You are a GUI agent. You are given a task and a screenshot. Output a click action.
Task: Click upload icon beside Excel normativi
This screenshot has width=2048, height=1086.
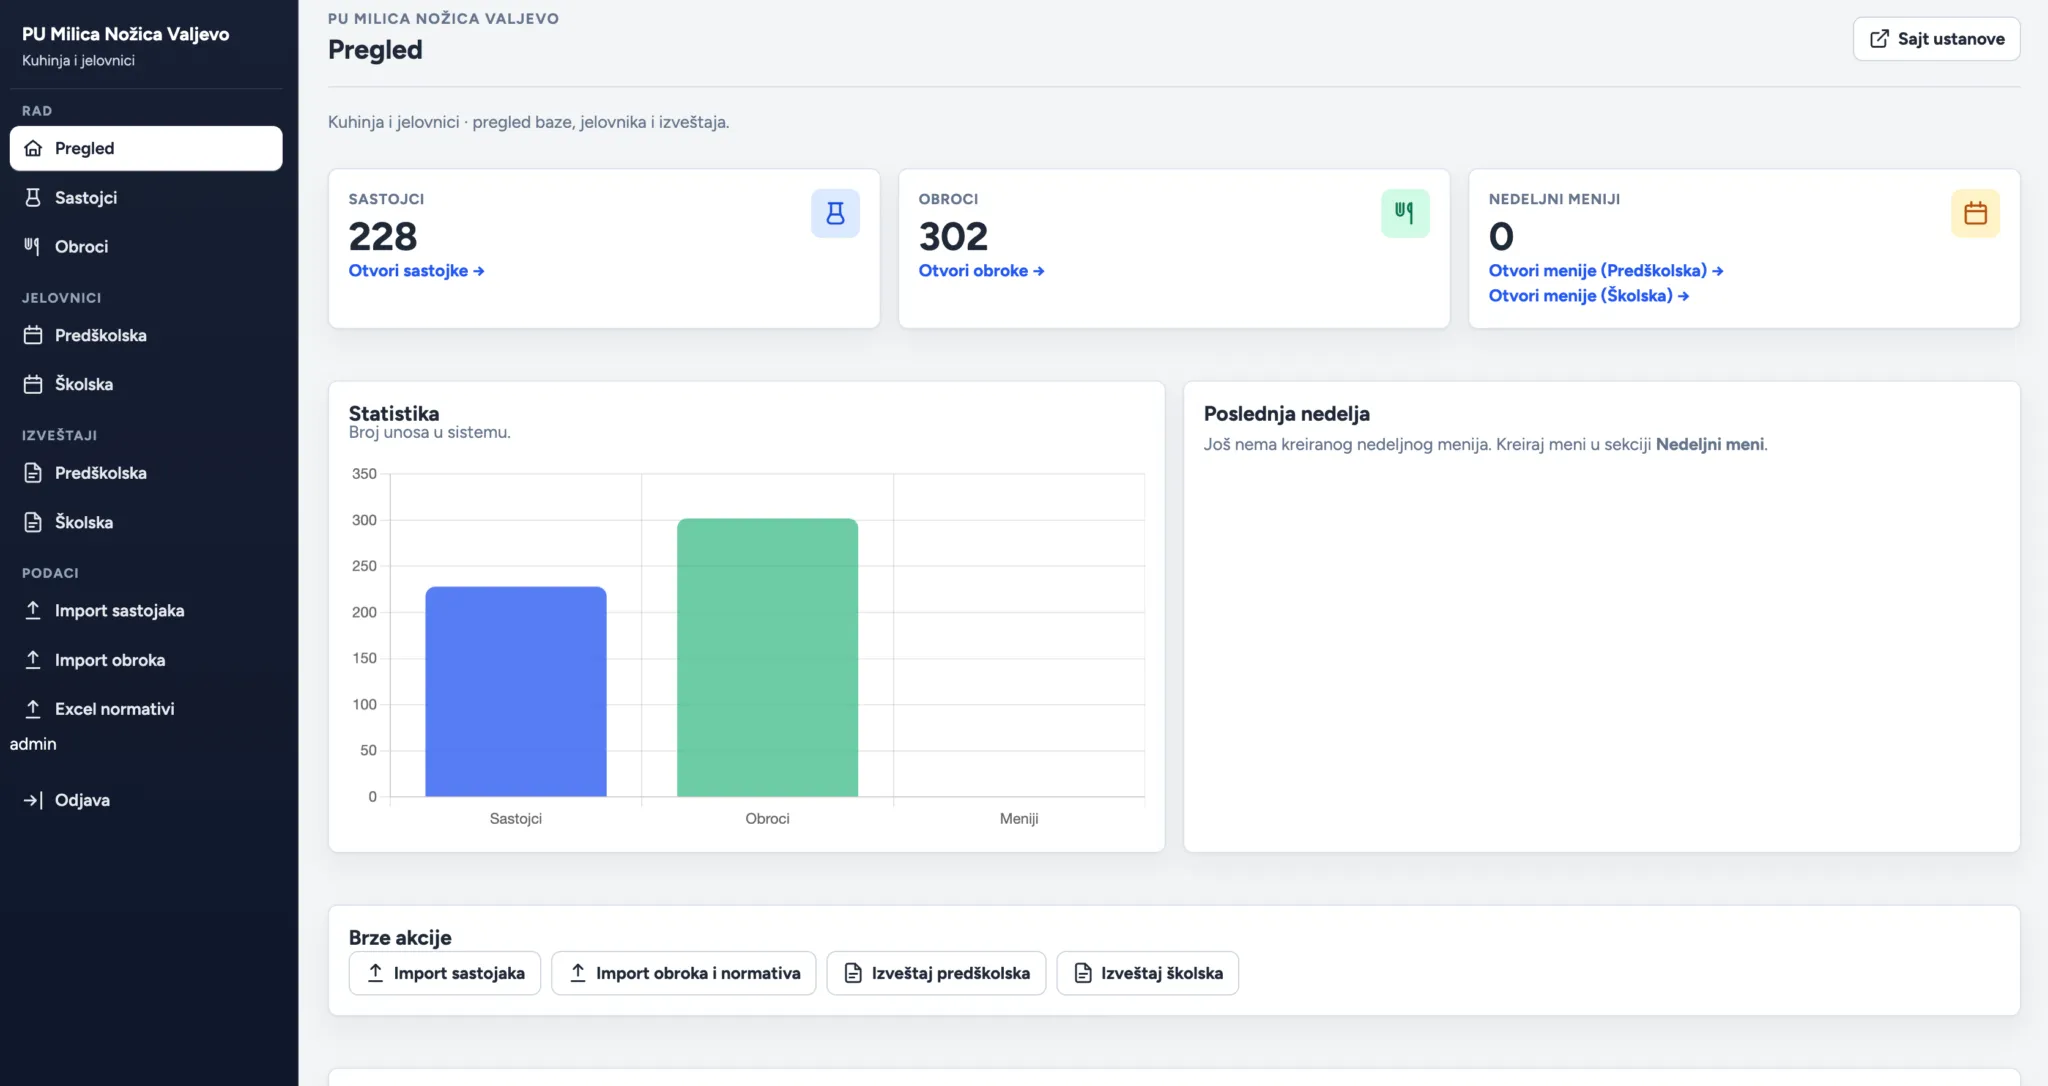(x=33, y=708)
